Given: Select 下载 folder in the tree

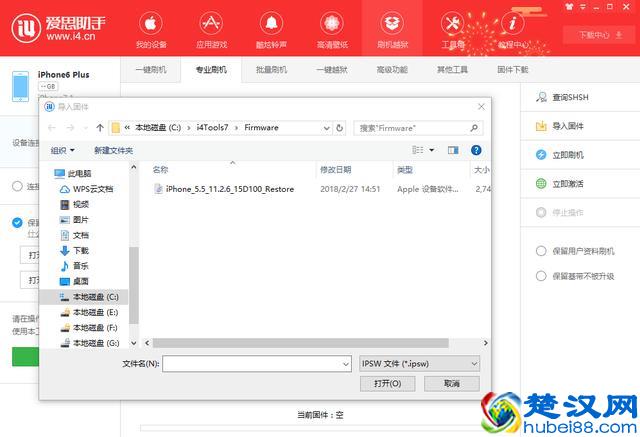Looking at the screenshot, I should [75, 251].
